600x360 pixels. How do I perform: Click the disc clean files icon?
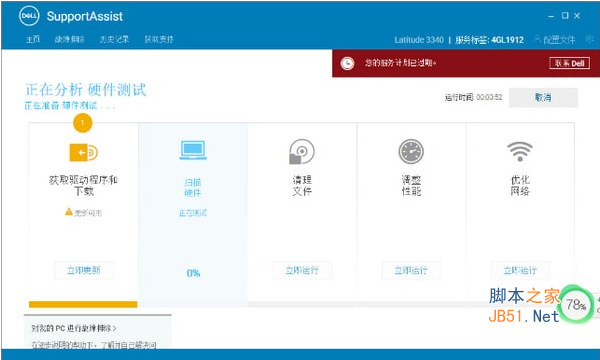pos(302,151)
